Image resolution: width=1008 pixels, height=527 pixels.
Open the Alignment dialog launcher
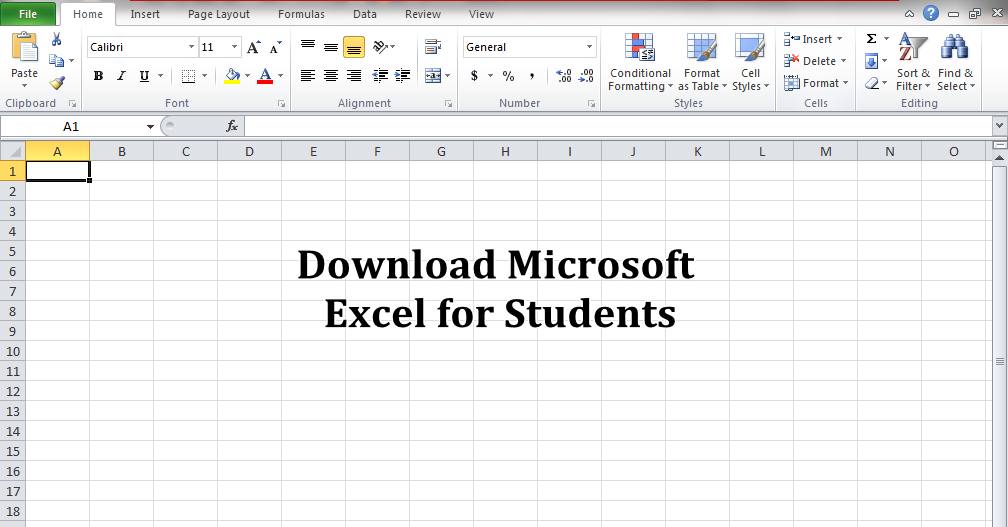click(448, 103)
